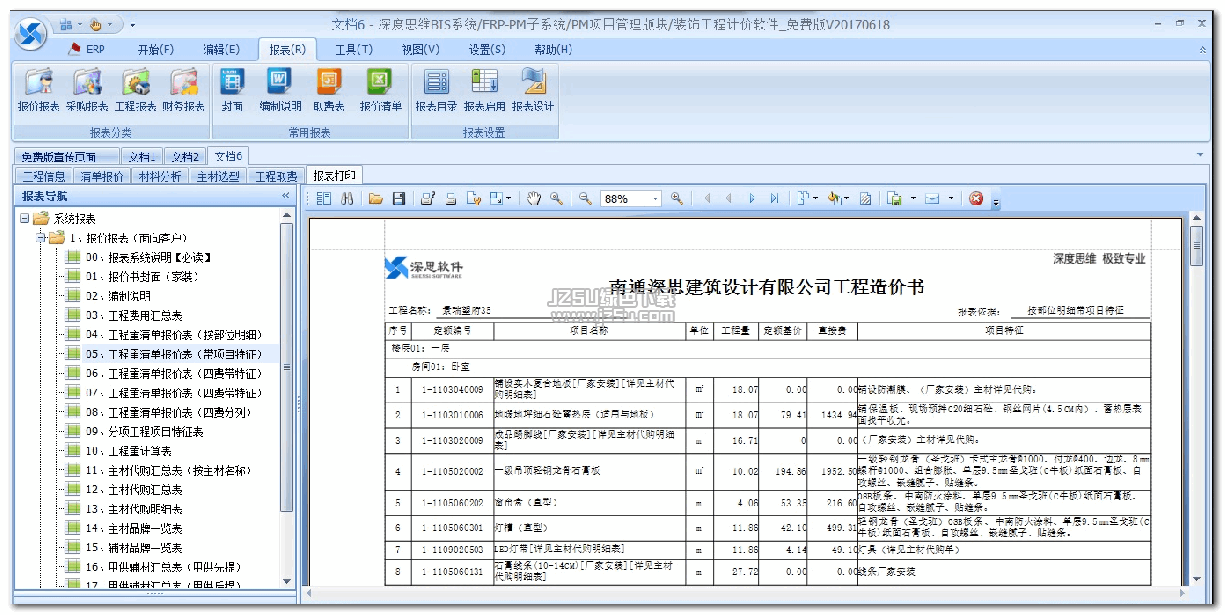Switch to the 主材选型 tab
Screen dimensions: 1225x615
pyautogui.click(x=218, y=176)
